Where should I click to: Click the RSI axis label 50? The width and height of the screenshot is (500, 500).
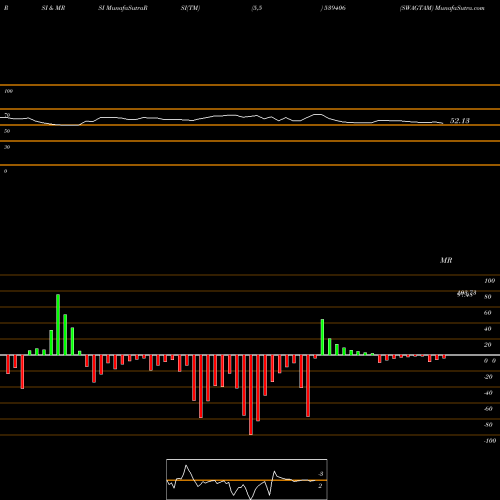pyautogui.click(x=7, y=131)
